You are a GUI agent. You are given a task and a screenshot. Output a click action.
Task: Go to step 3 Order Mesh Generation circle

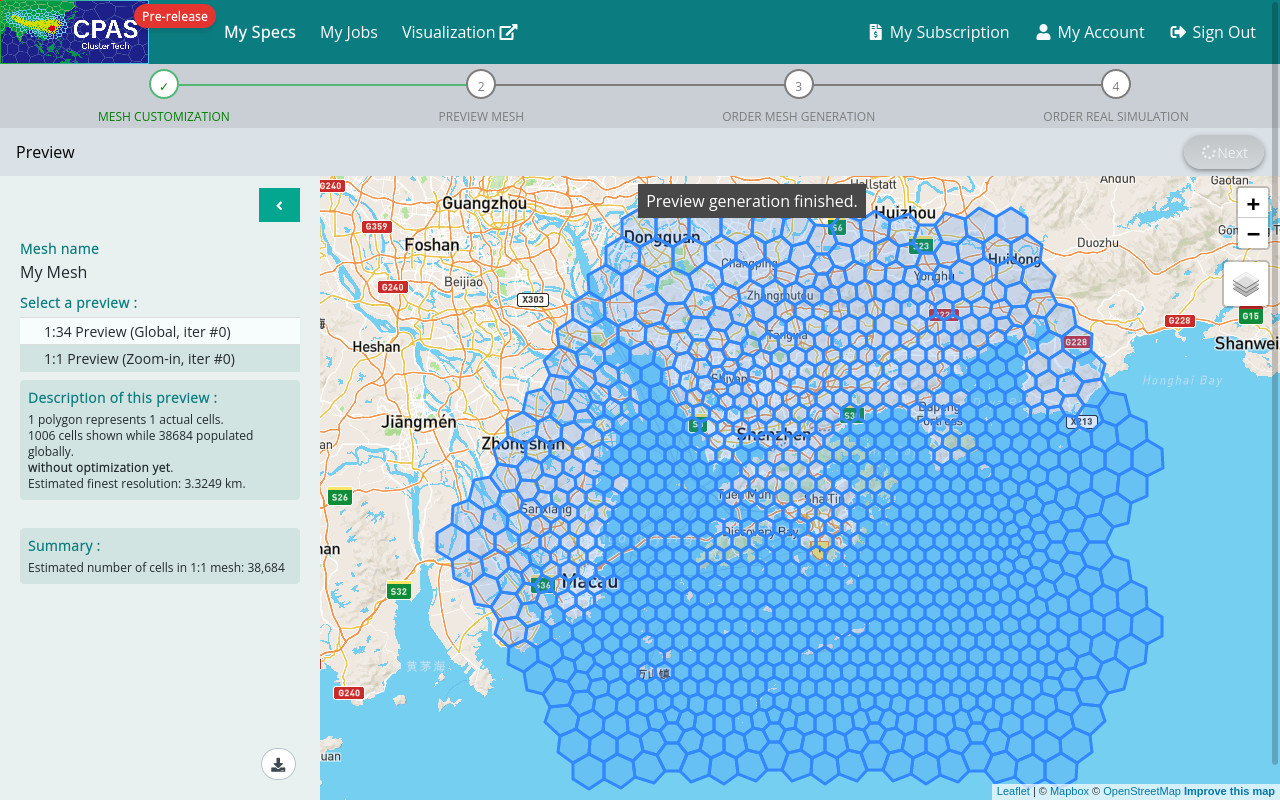798,85
